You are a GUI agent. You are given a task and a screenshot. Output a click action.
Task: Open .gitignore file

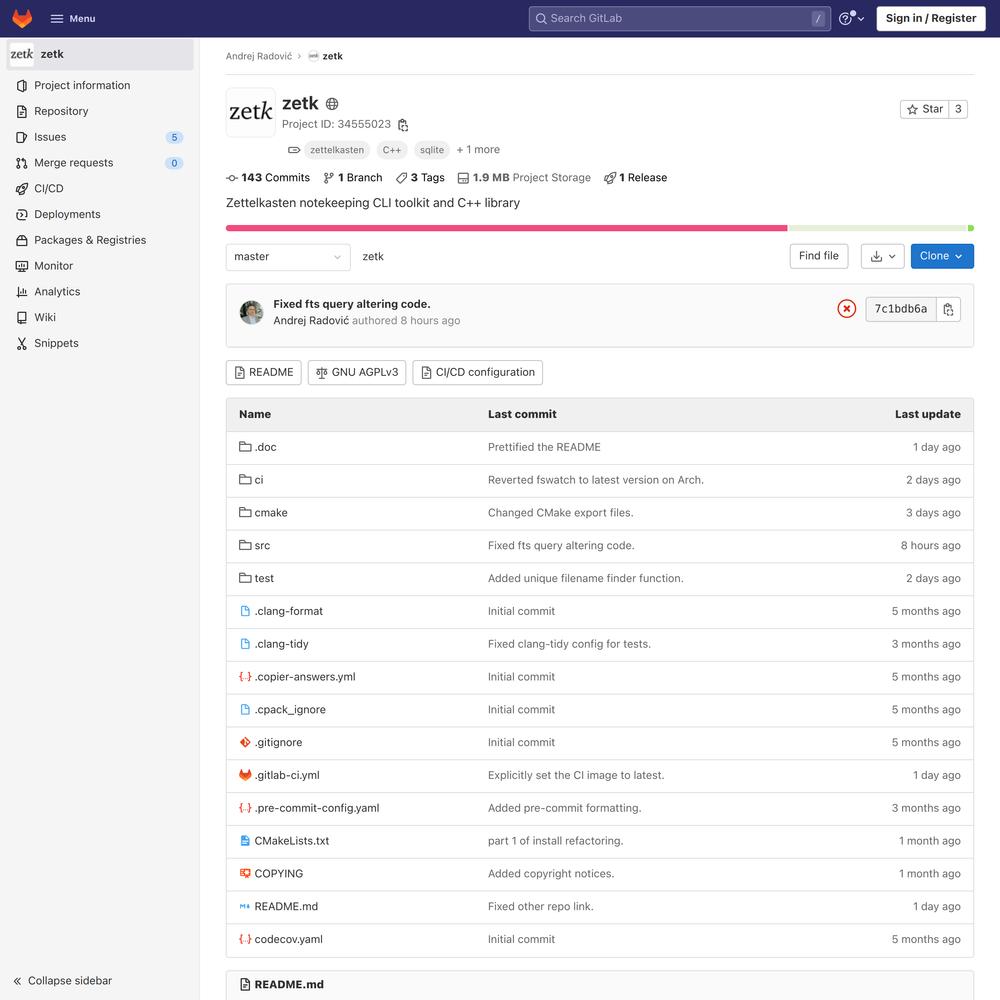(278, 742)
